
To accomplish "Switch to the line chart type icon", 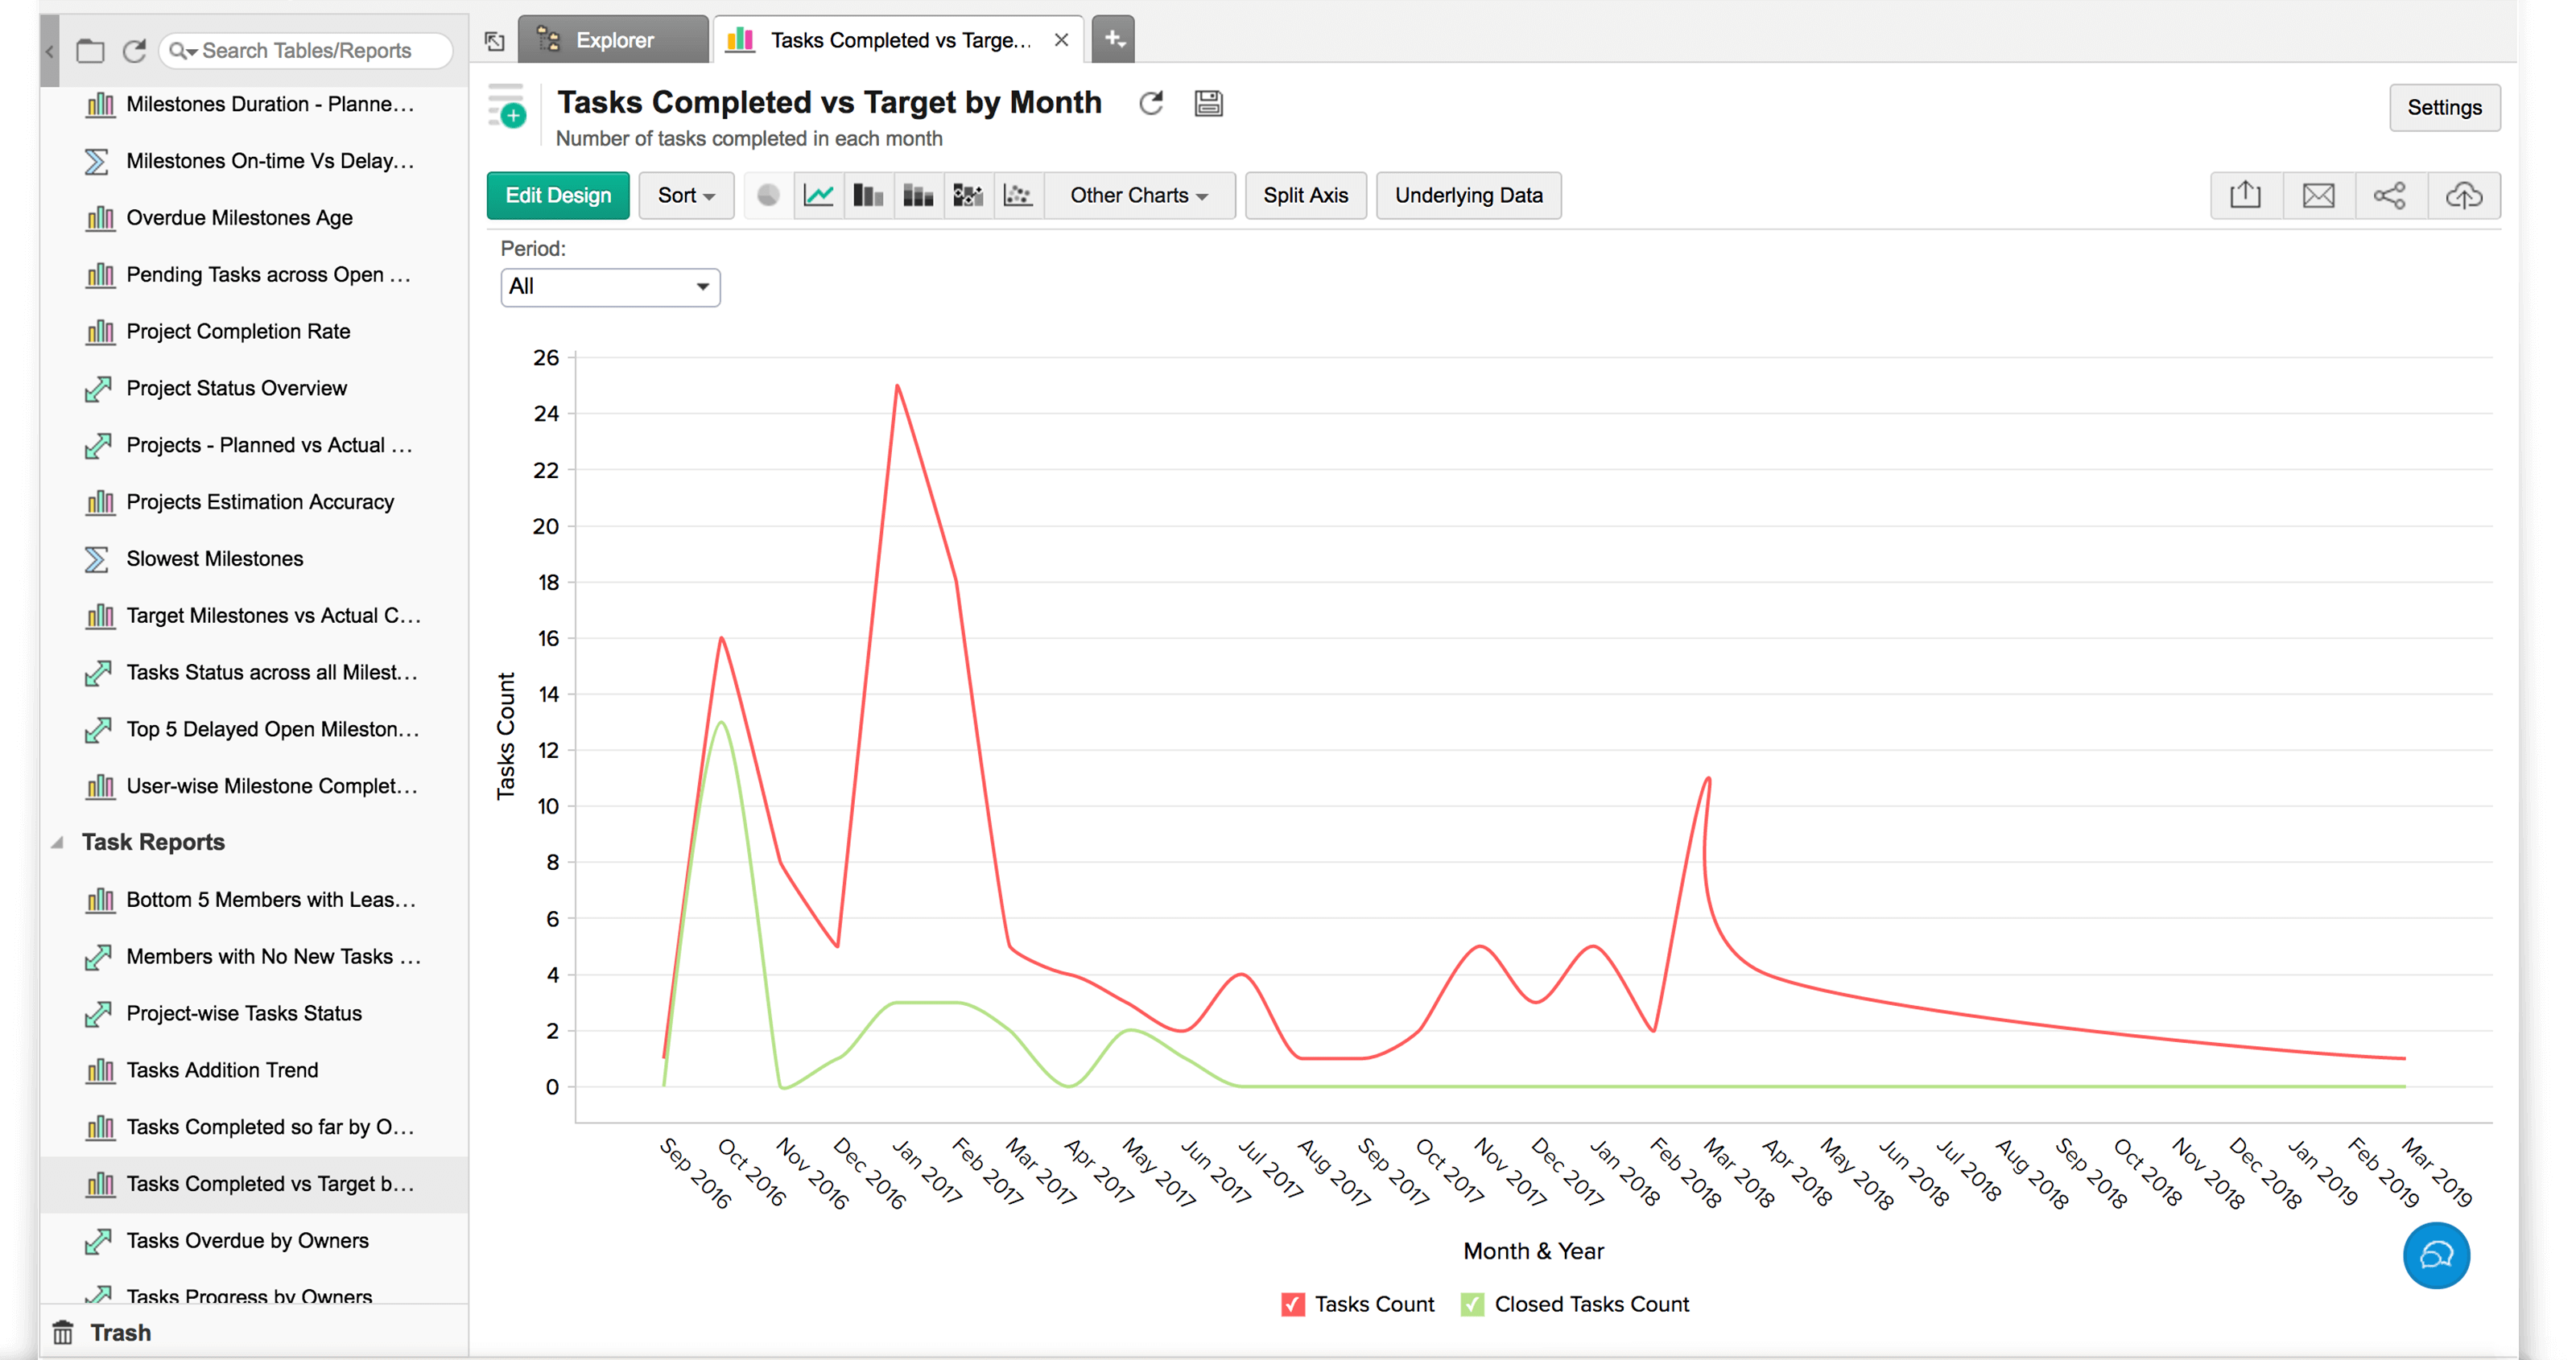I will (818, 195).
